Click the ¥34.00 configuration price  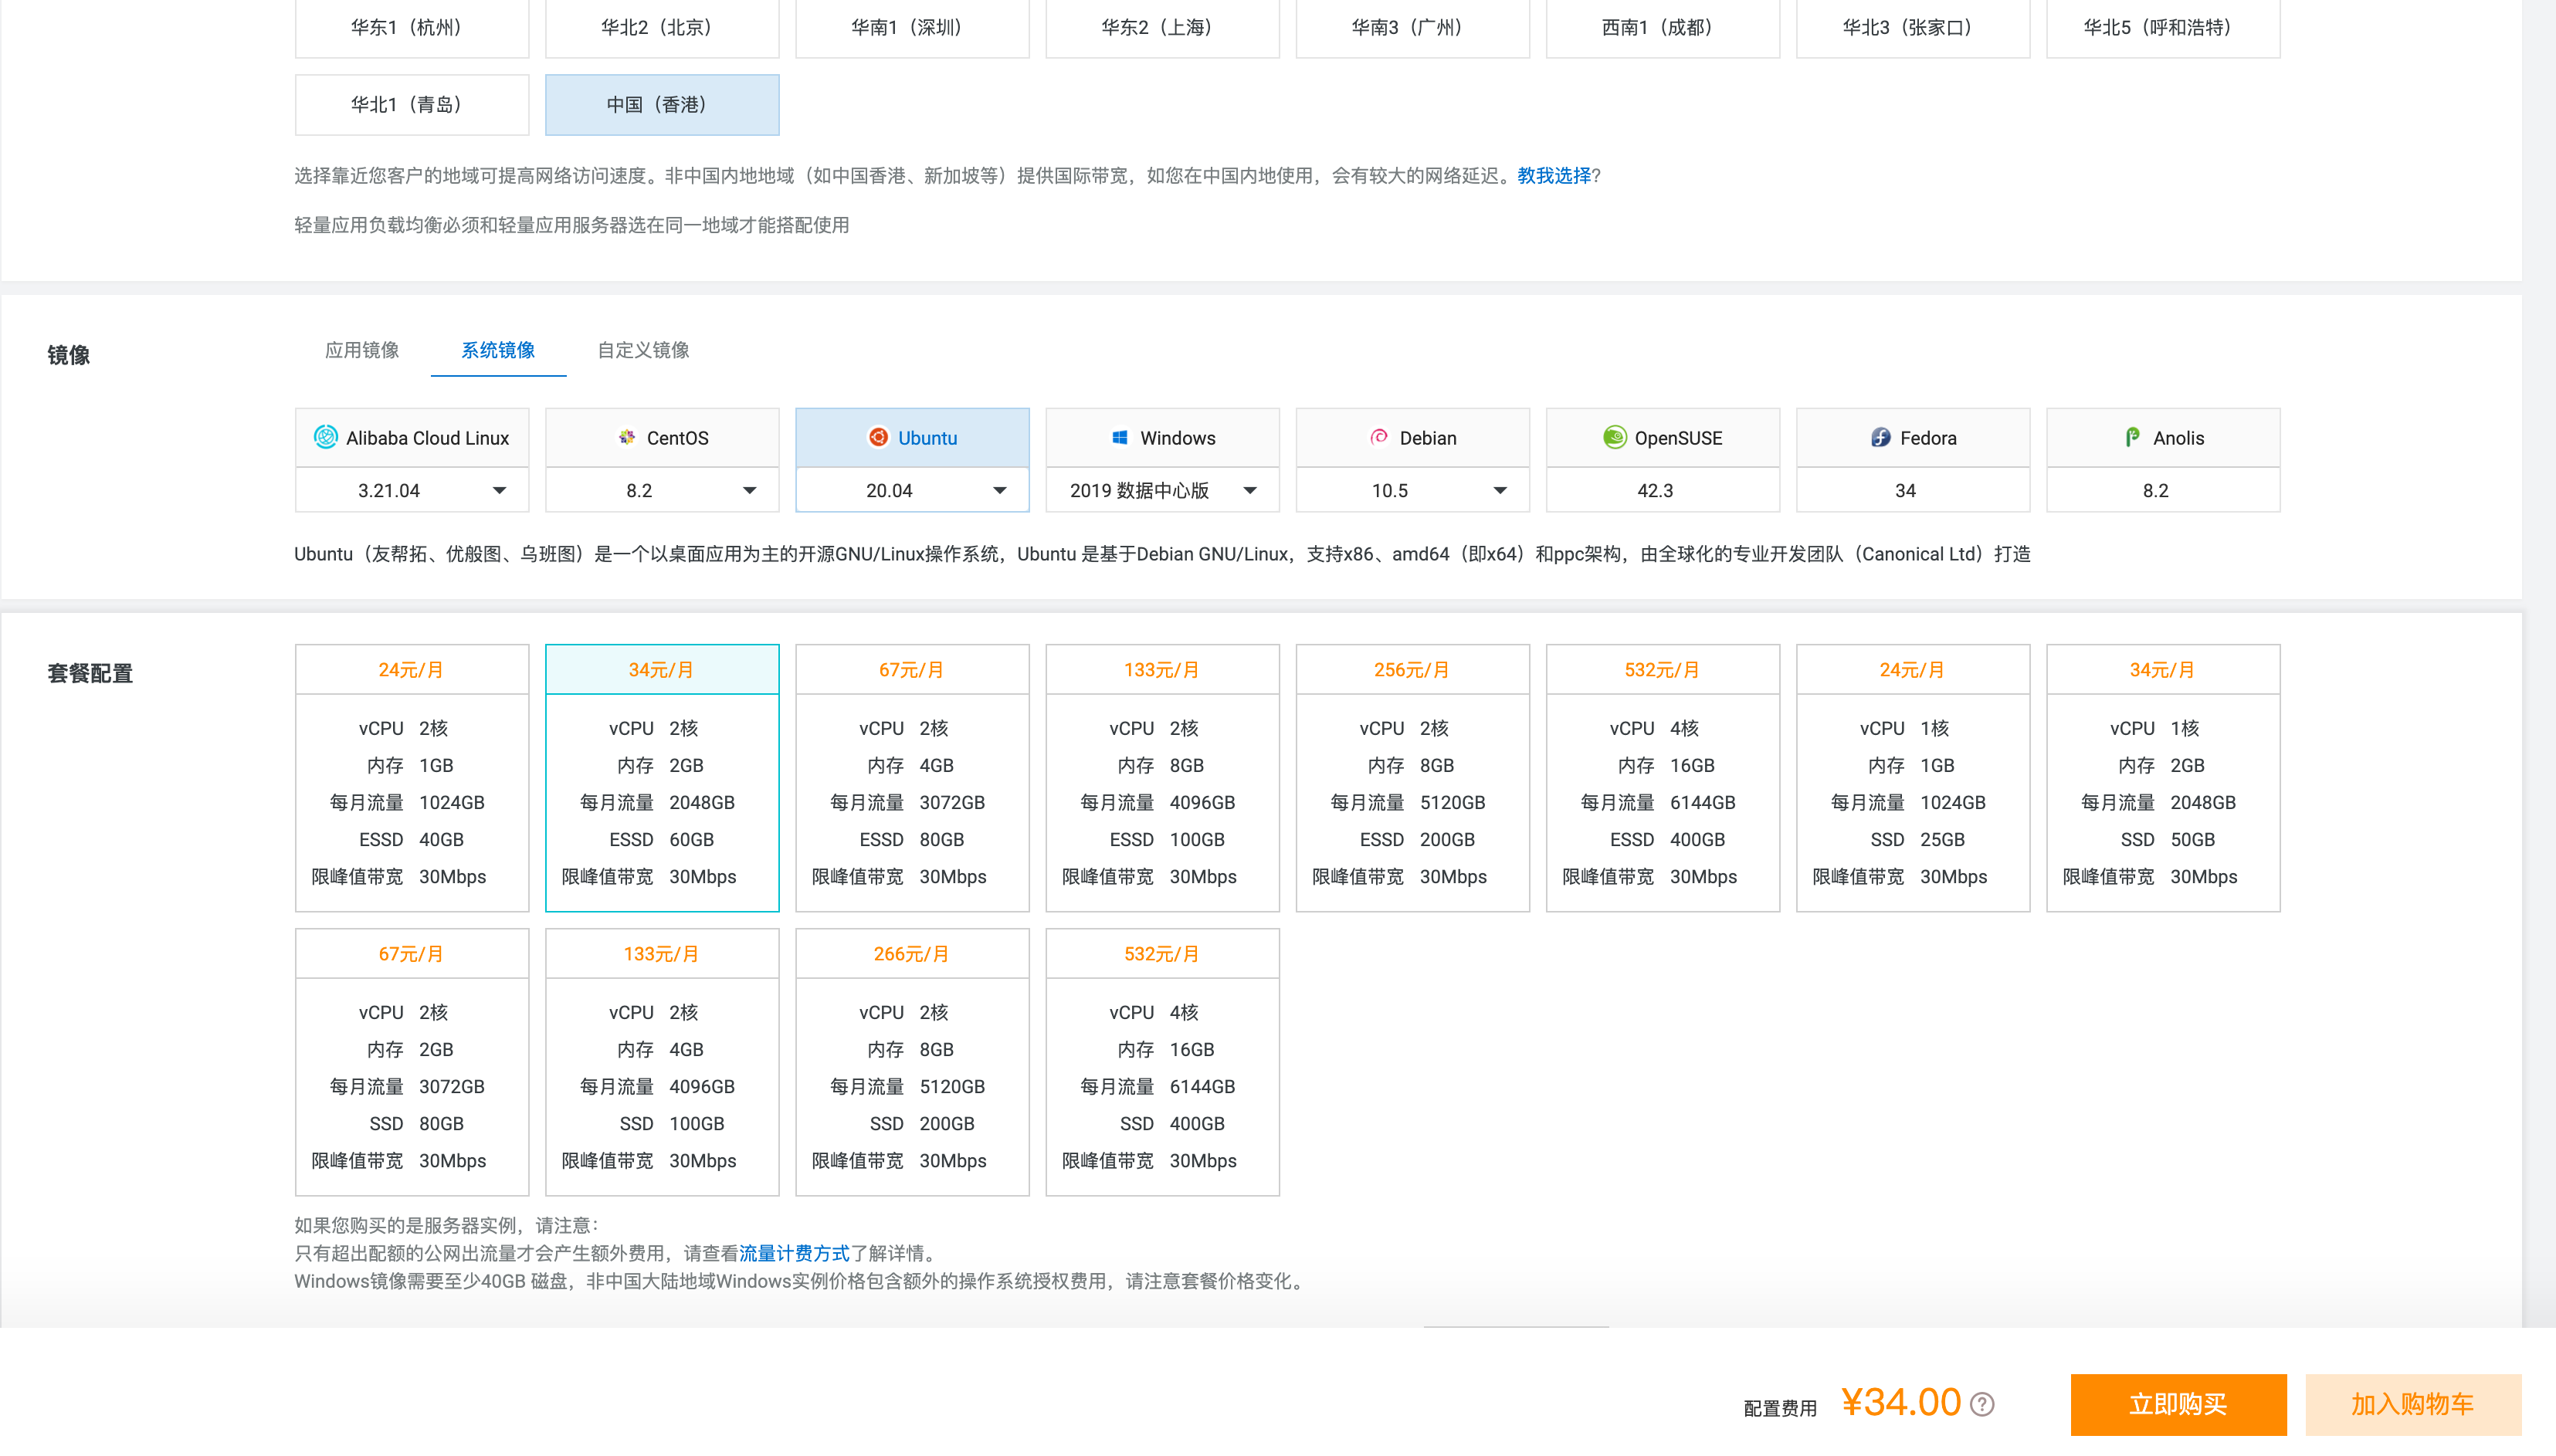pos(1901,1402)
